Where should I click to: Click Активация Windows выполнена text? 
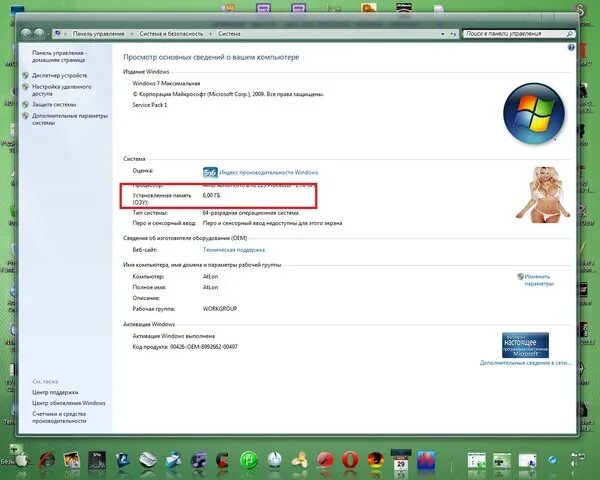[x=173, y=336]
